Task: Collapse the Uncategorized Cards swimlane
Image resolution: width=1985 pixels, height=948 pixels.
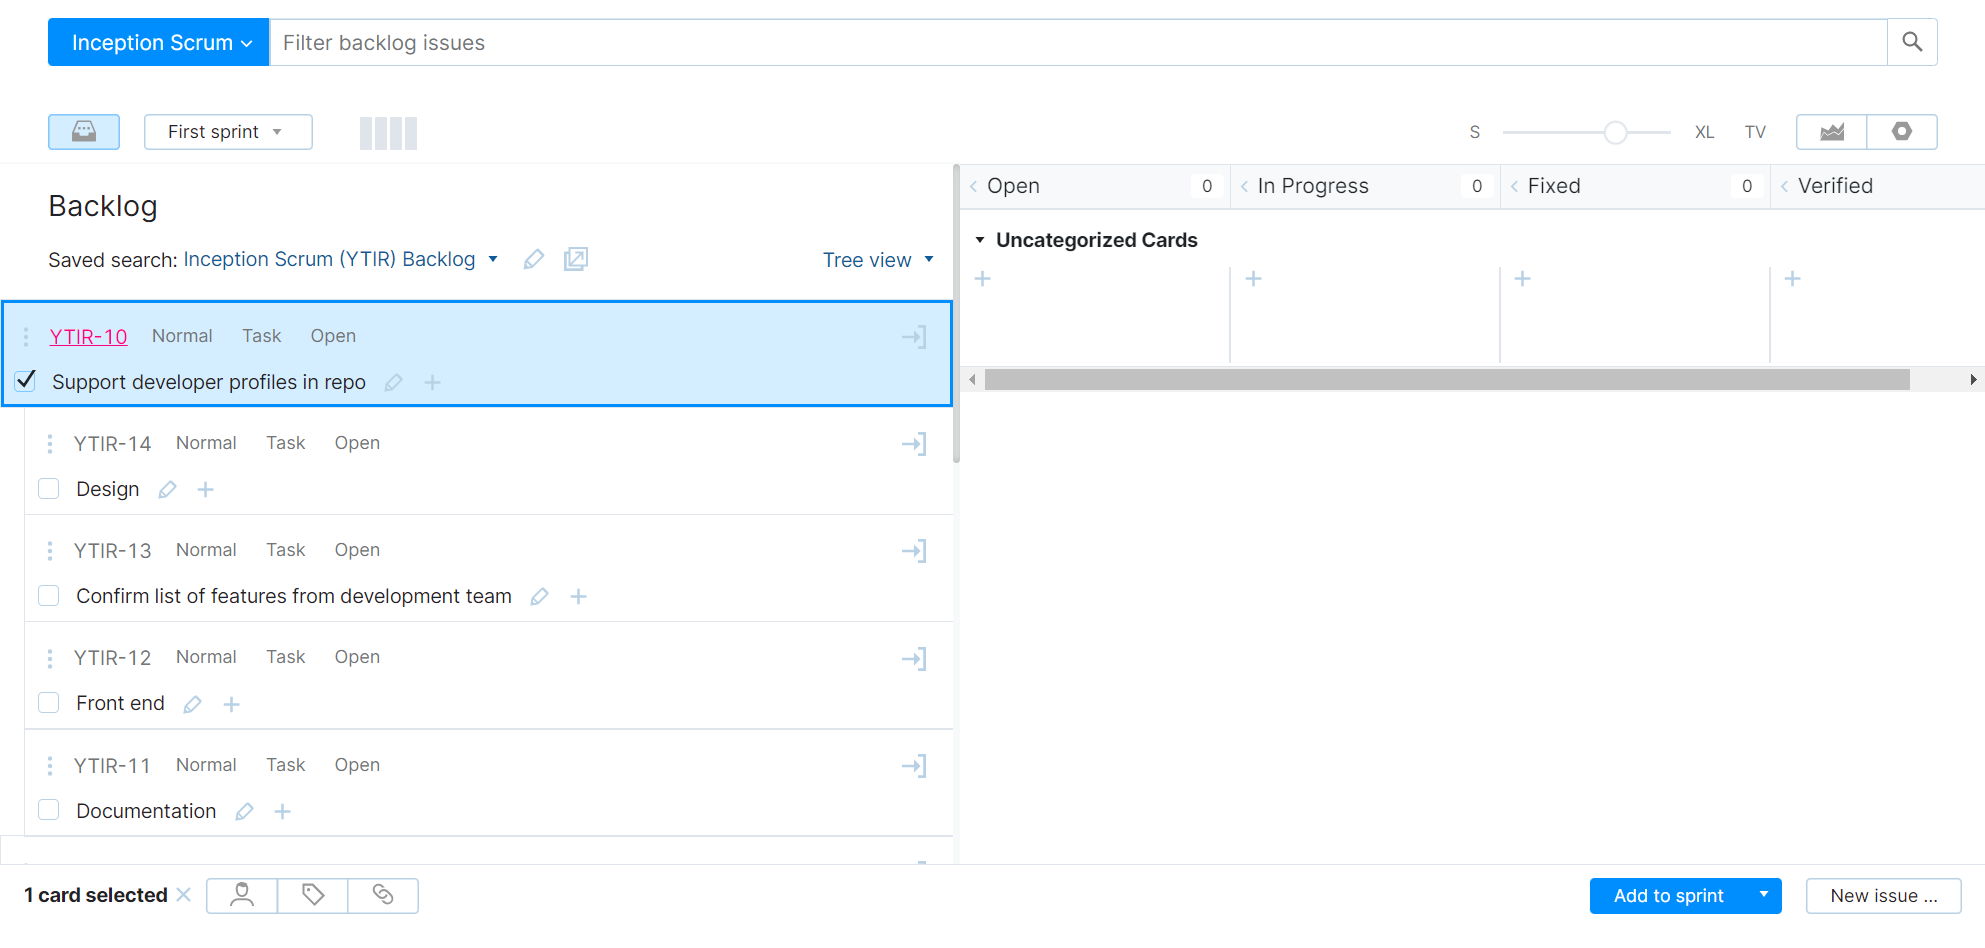Action: coord(980,240)
